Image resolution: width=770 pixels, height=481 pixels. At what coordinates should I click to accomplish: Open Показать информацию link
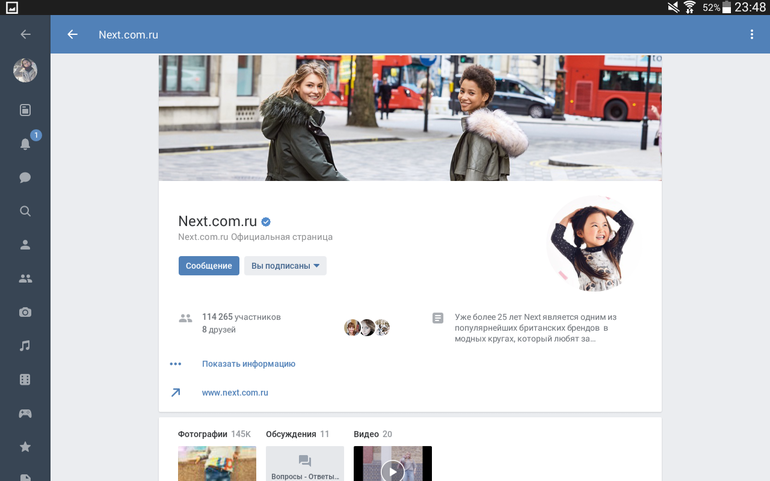point(248,364)
